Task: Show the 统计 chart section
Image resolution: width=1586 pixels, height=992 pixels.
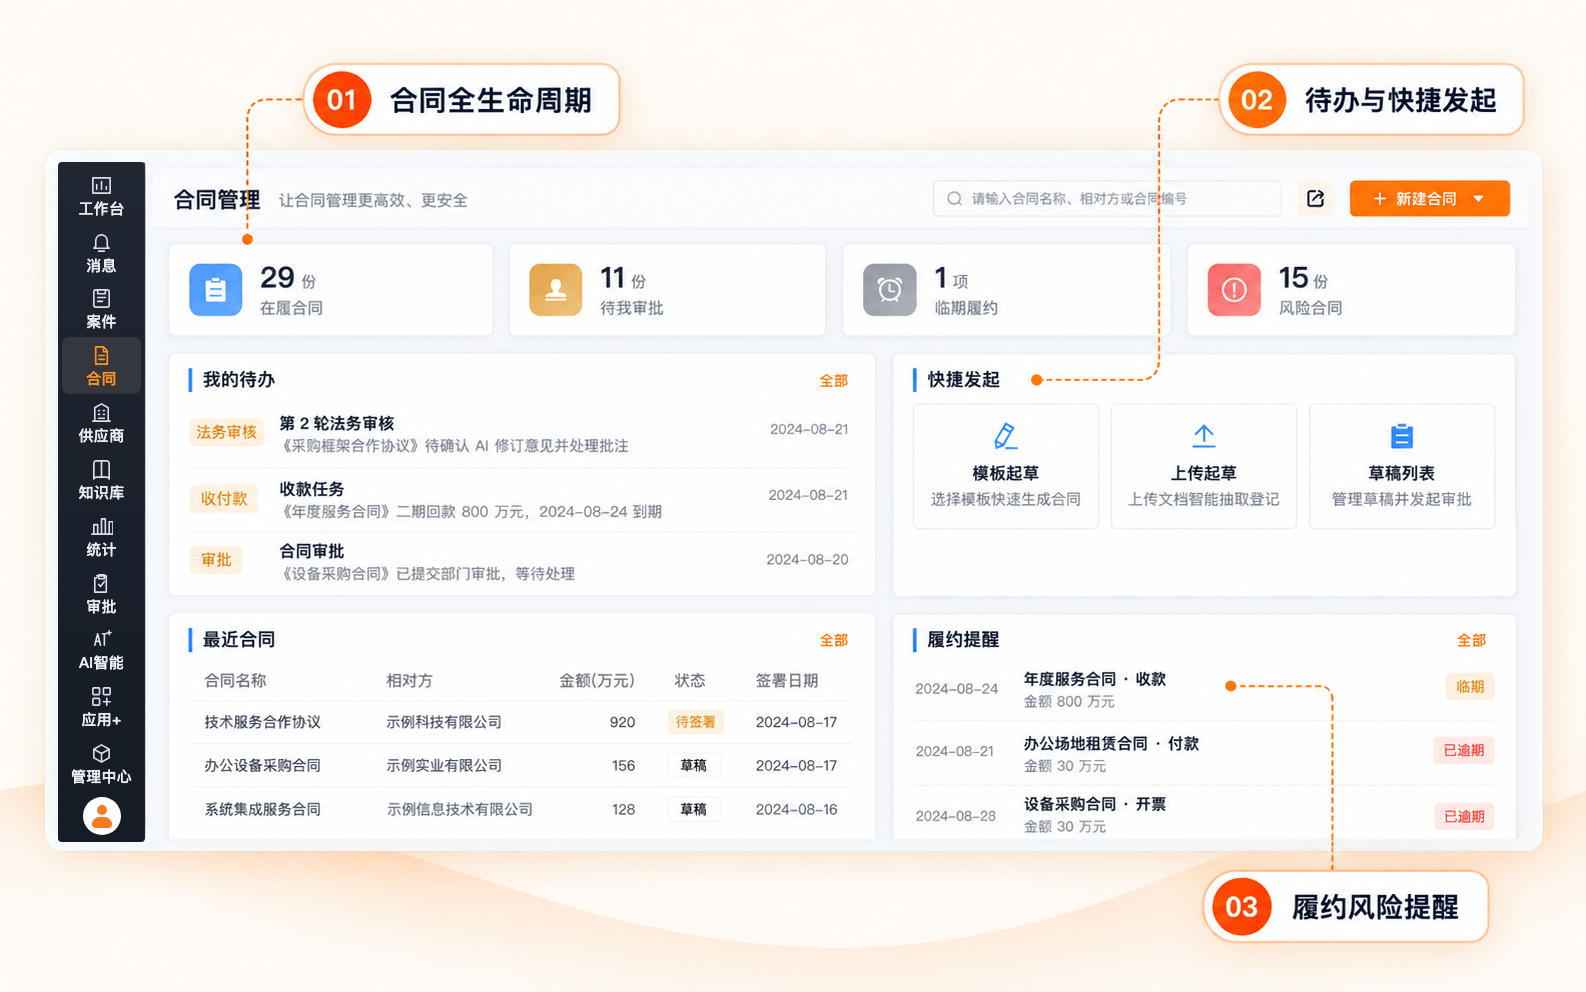Action: (101, 537)
